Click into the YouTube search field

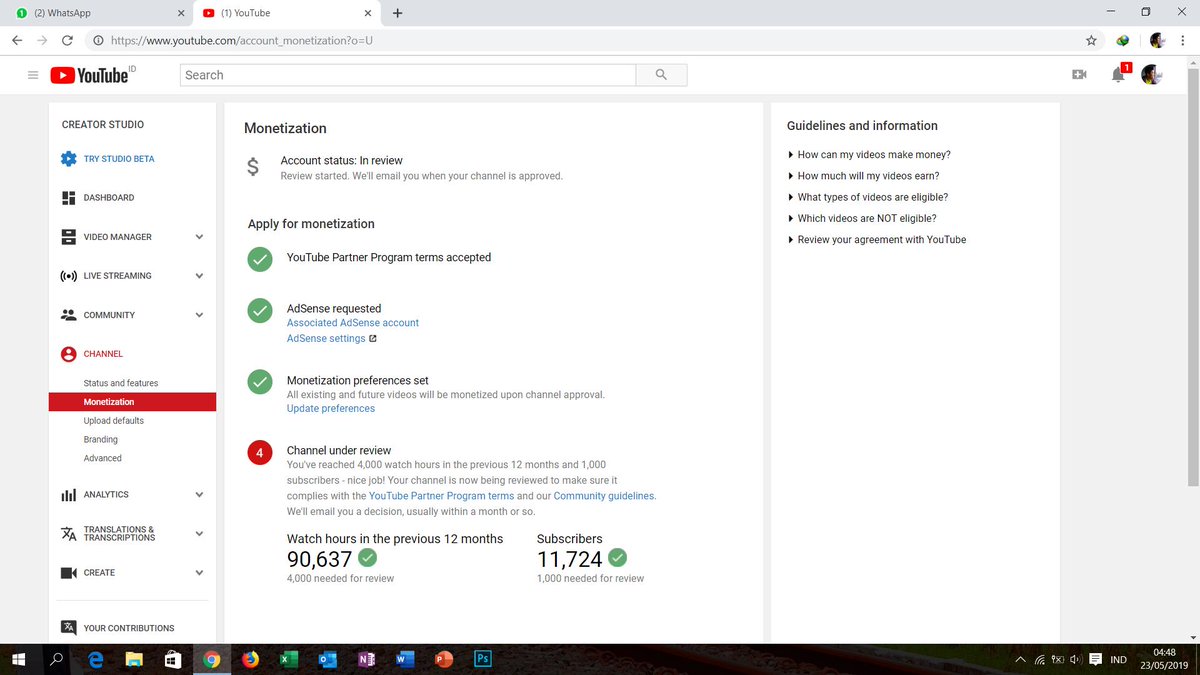(x=408, y=75)
